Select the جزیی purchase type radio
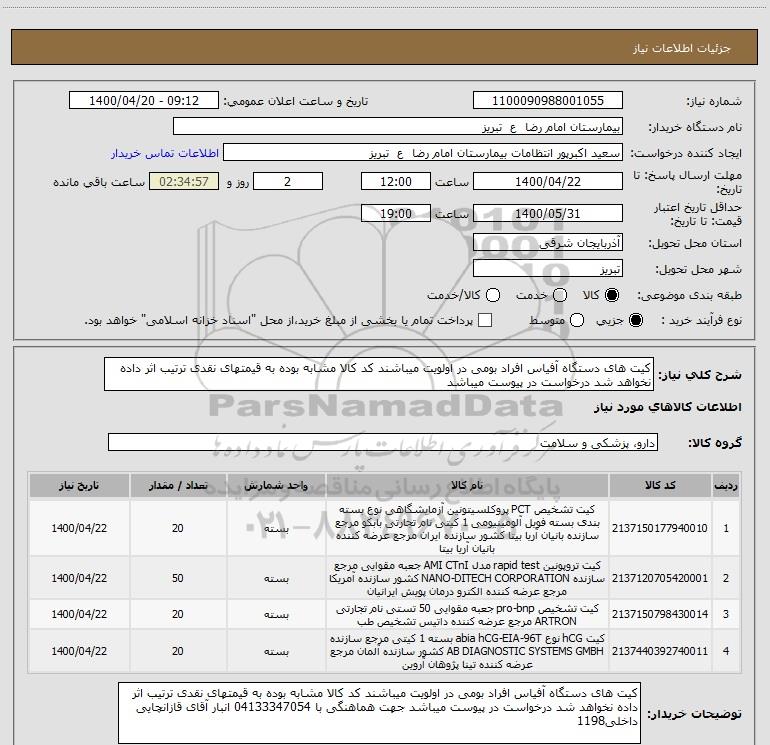The image size is (770, 745). [635, 320]
